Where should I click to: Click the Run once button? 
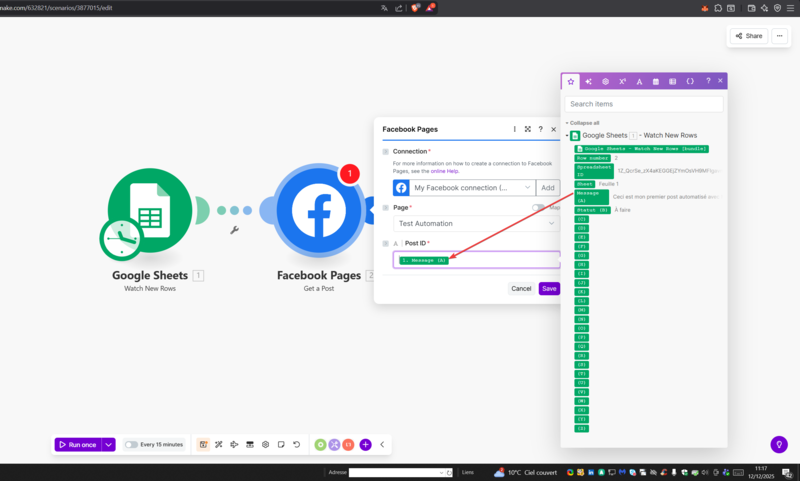[78, 445]
